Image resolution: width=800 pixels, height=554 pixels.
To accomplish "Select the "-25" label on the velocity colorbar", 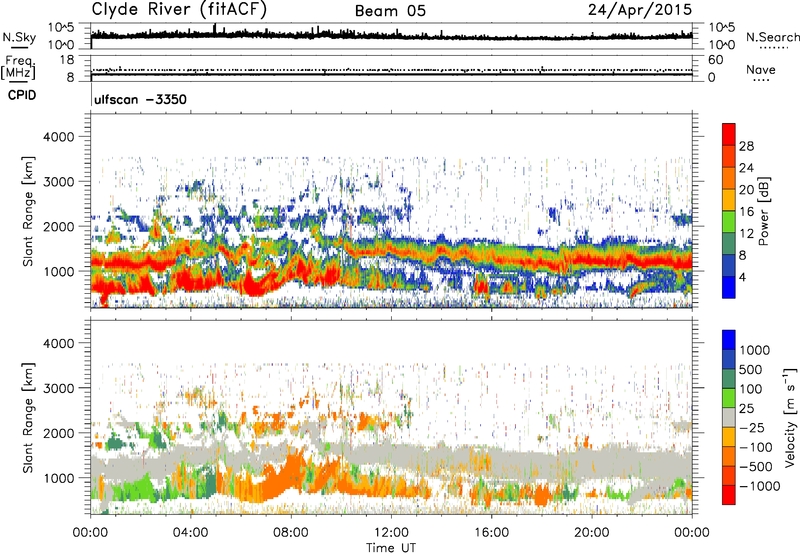I will tap(752, 428).
